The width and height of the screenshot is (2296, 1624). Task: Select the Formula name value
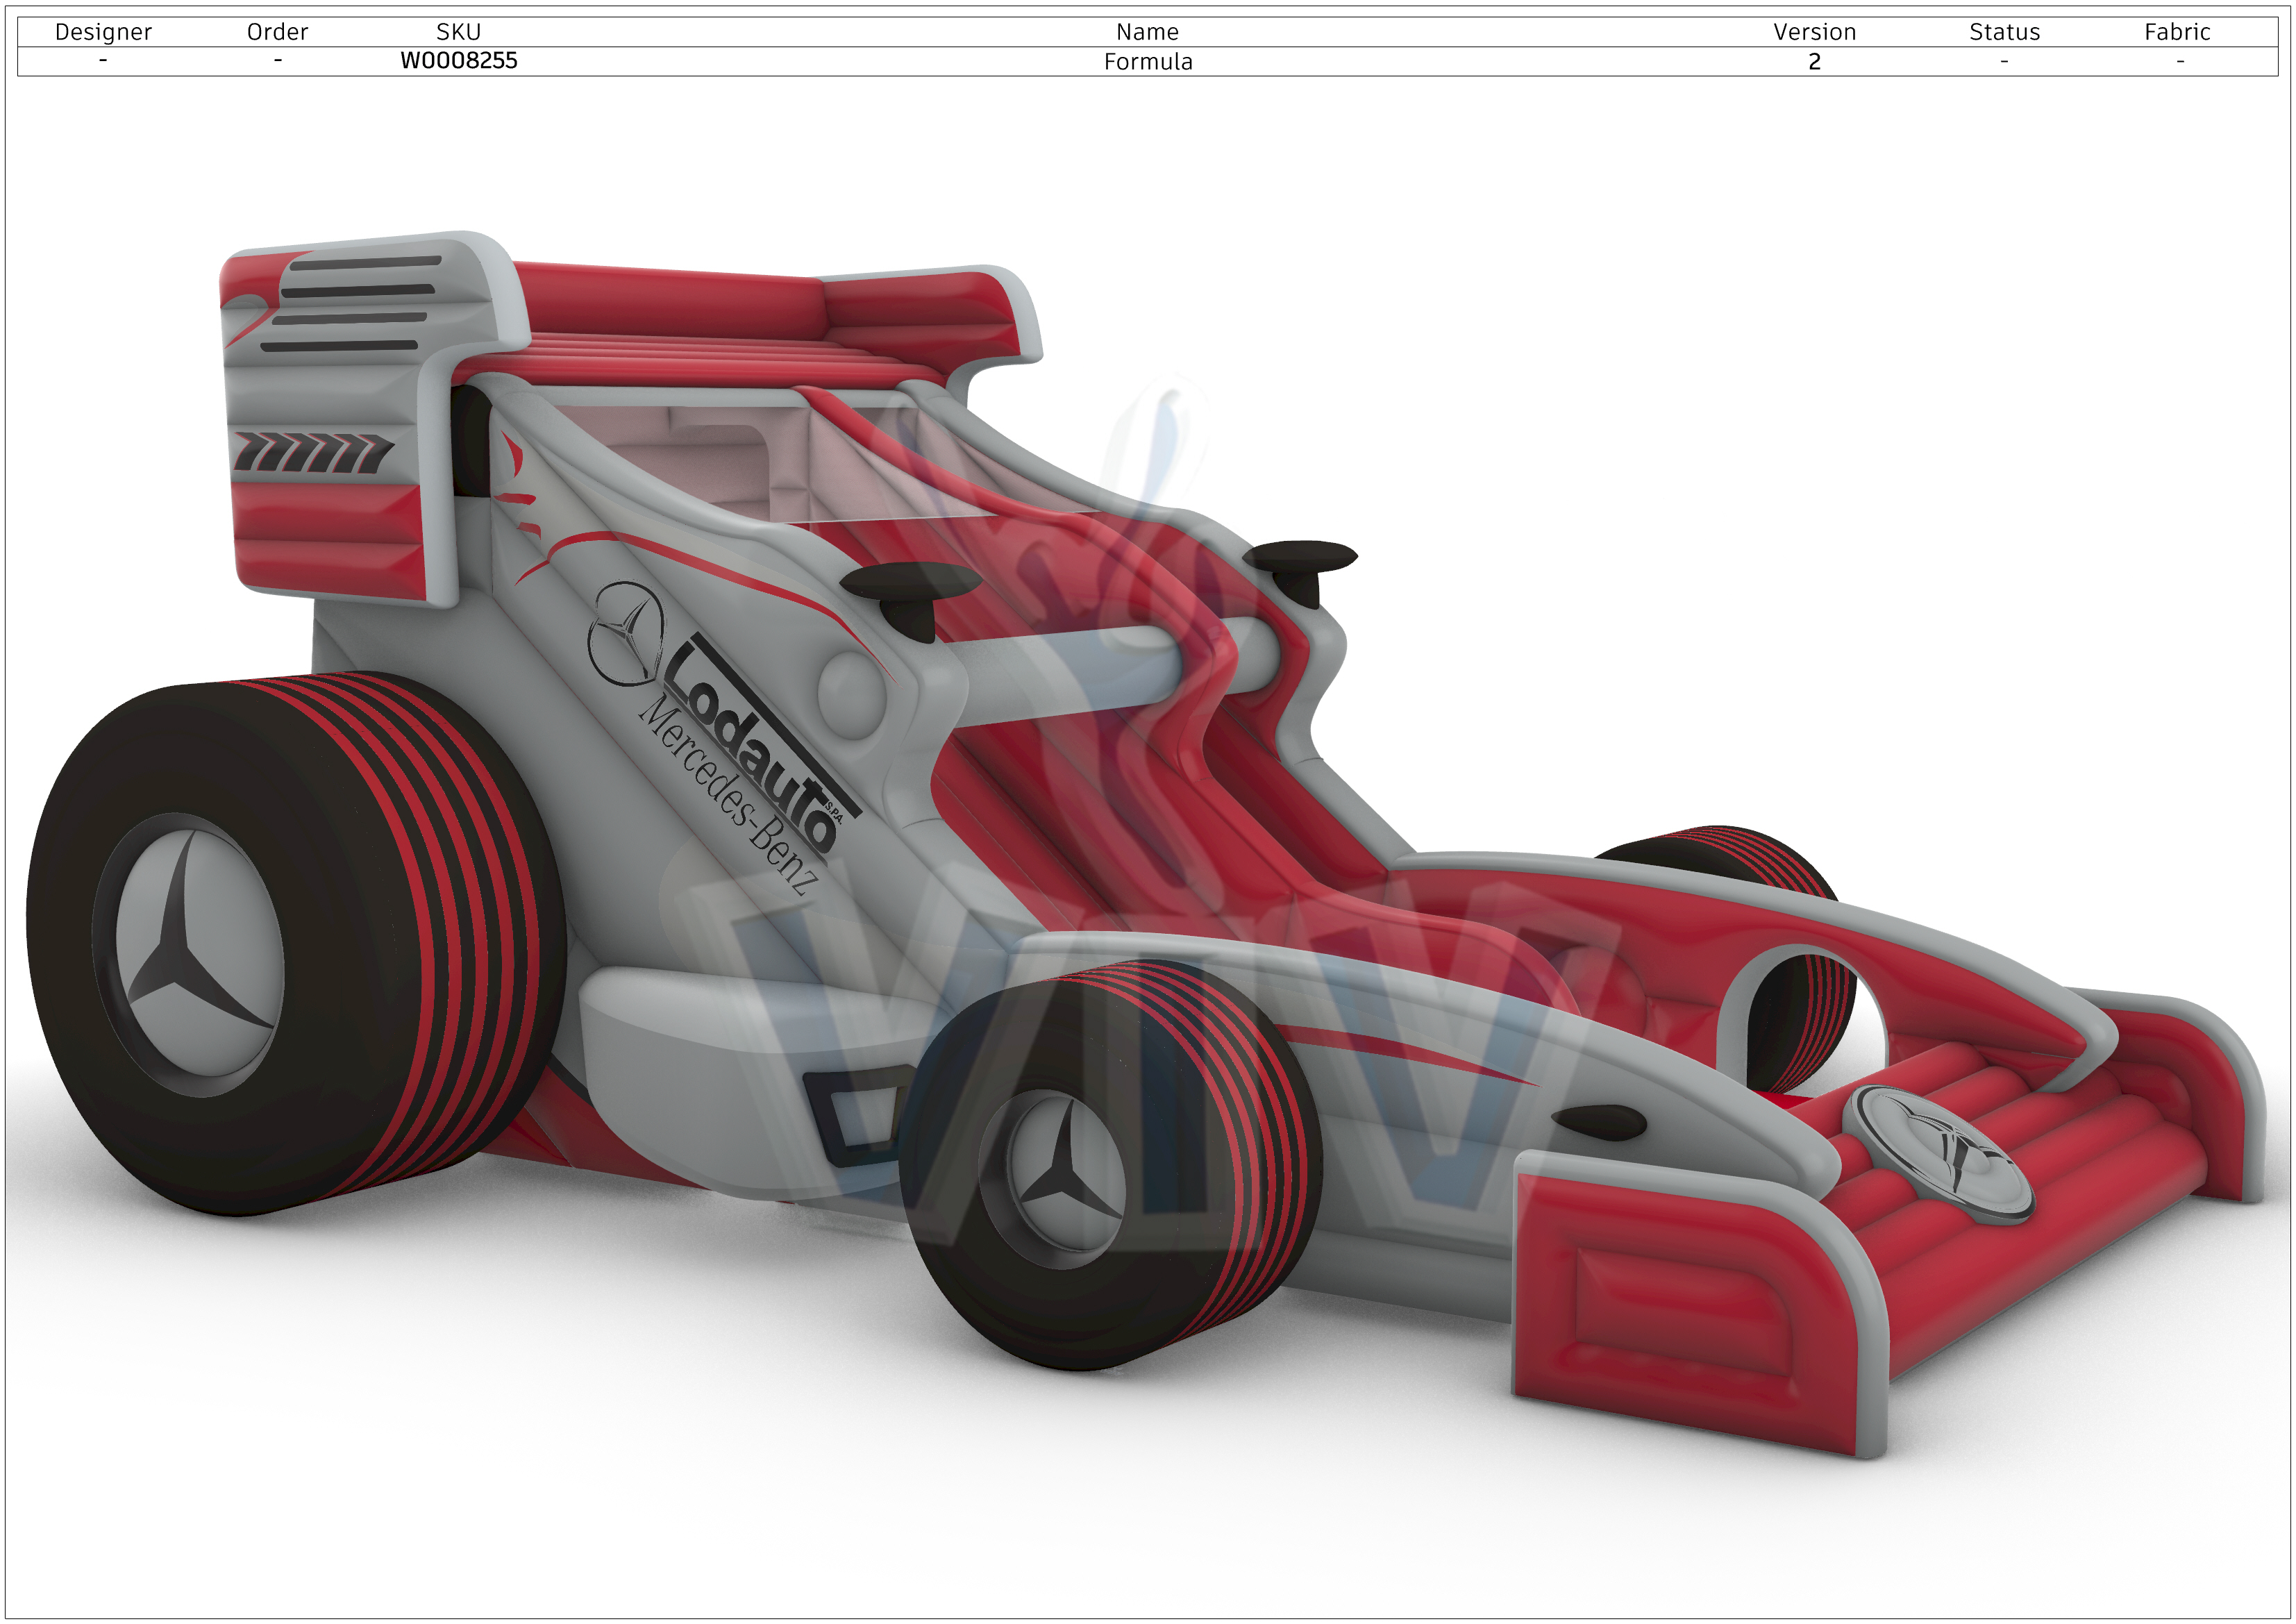pyautogui.click(x=1147, y=62)
